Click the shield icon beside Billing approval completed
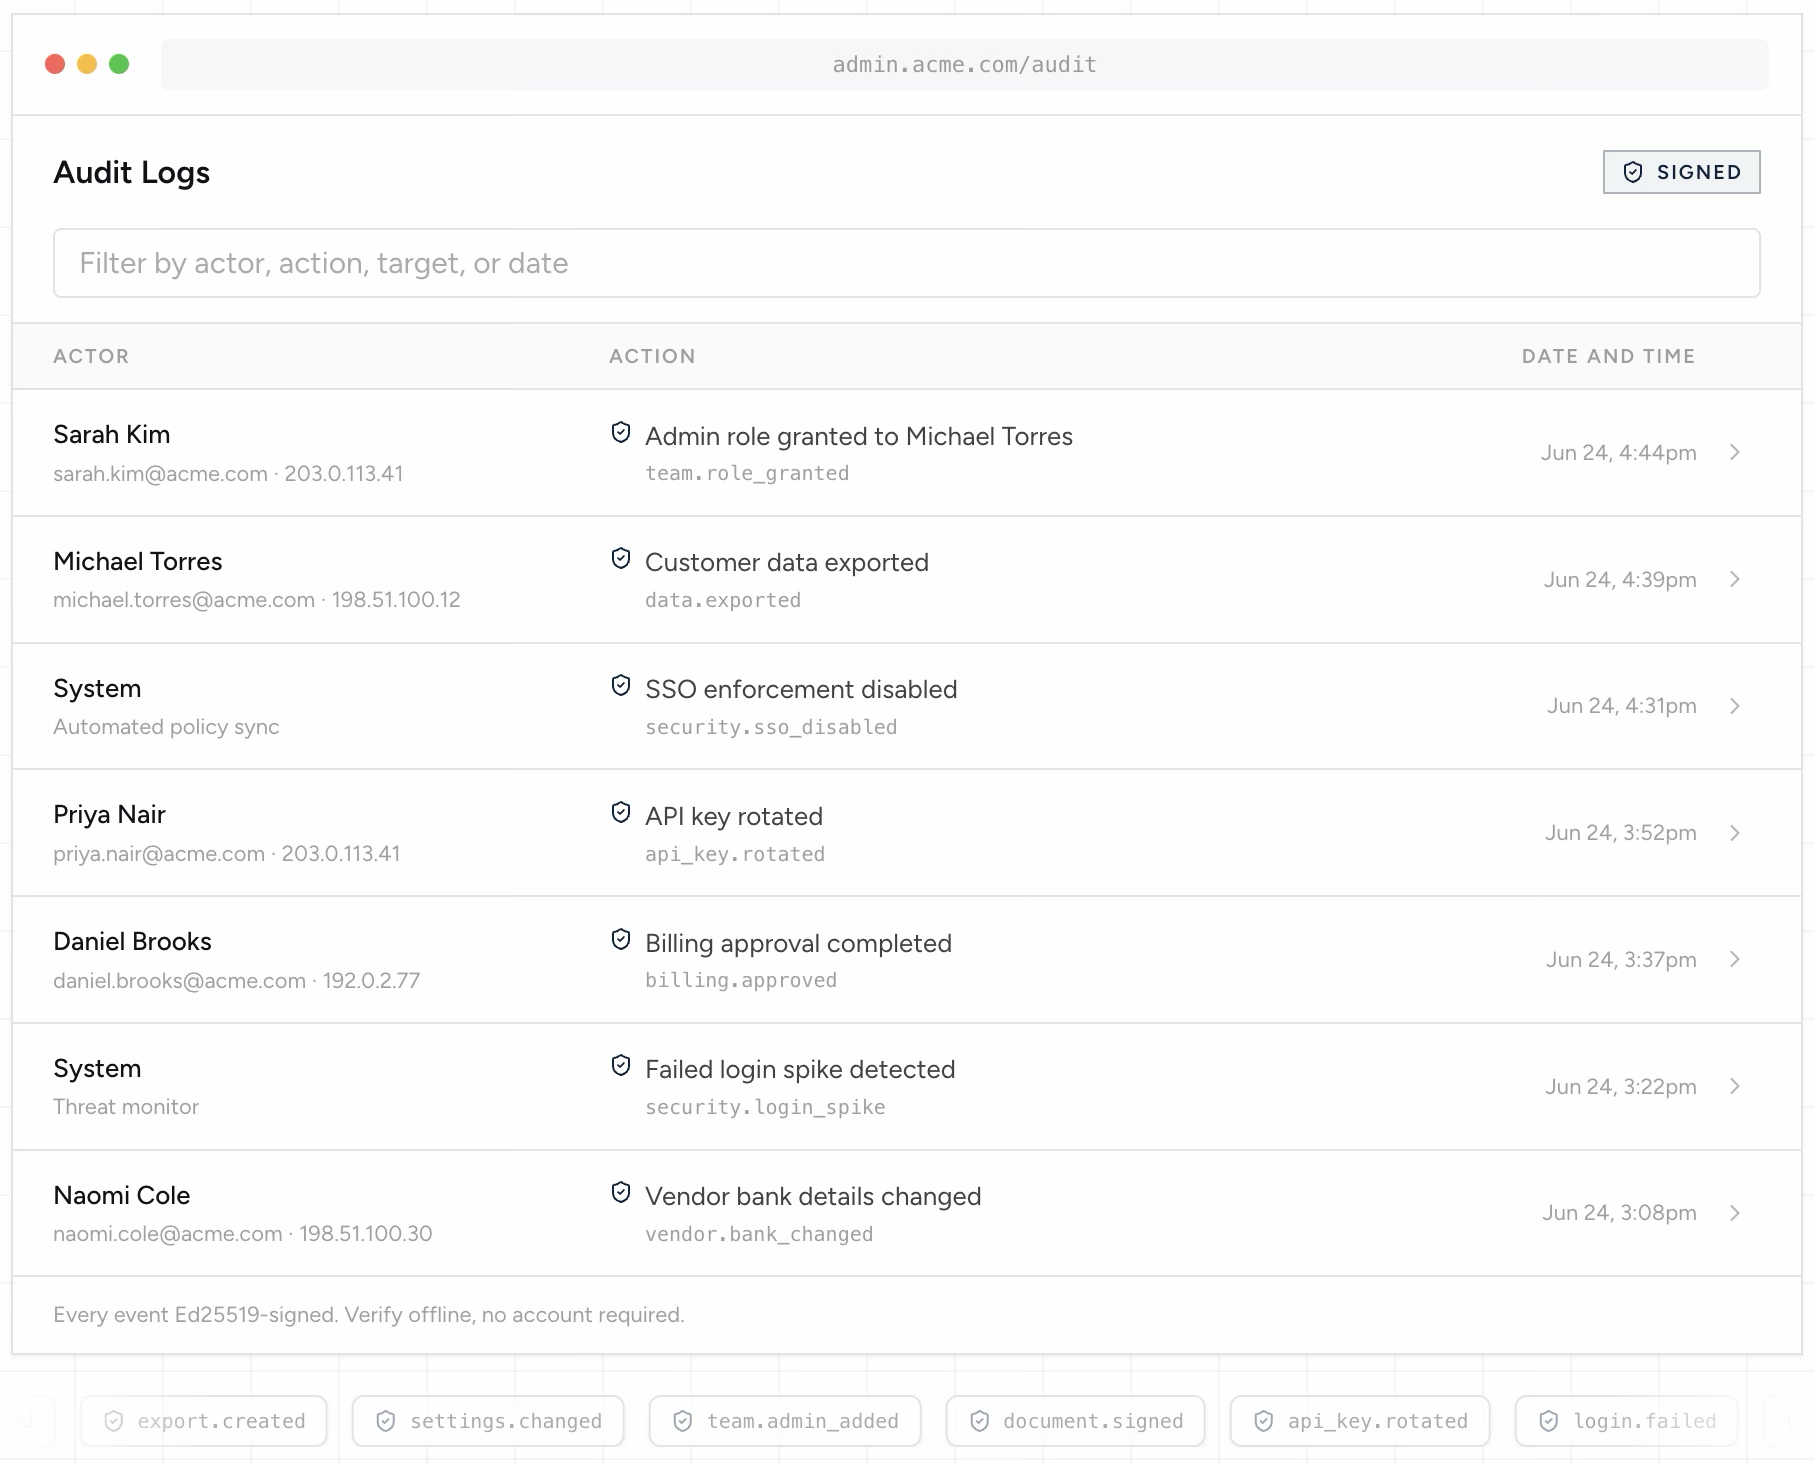 (x=621, y=939)
